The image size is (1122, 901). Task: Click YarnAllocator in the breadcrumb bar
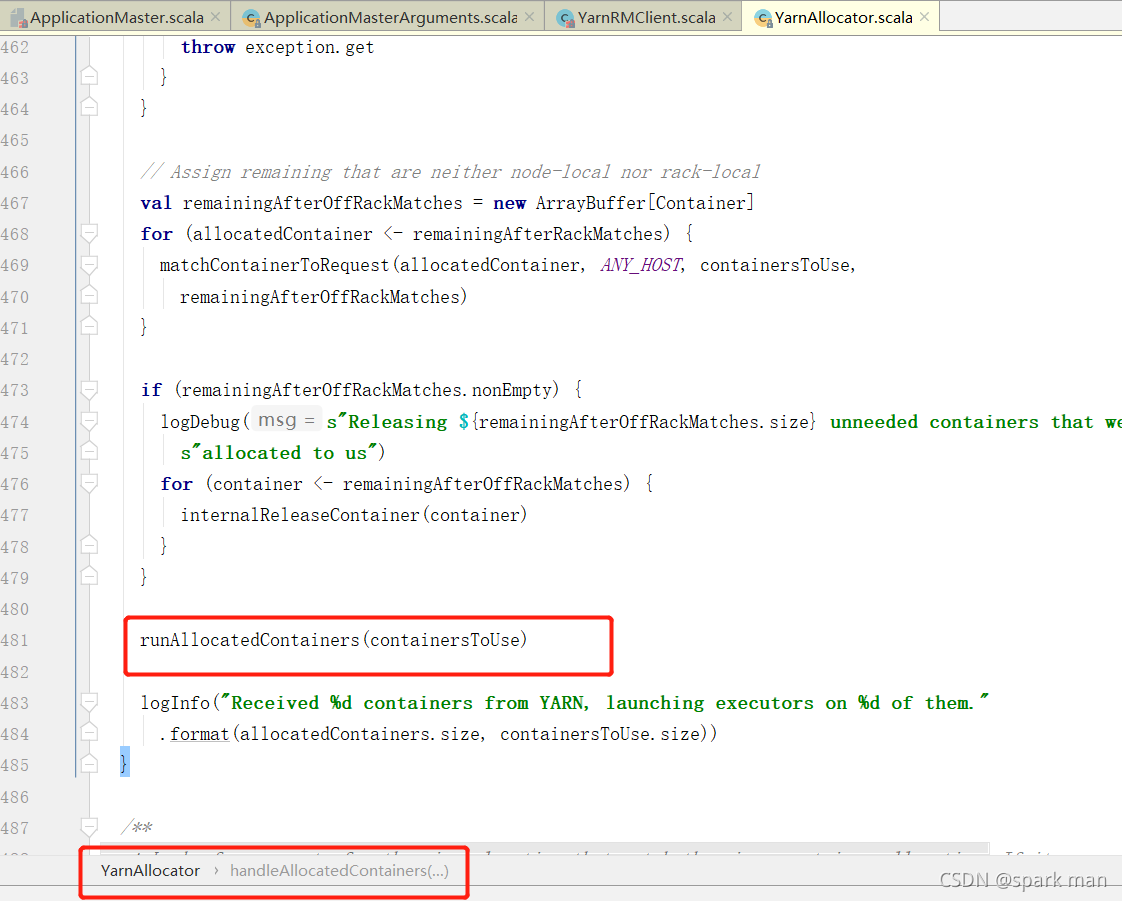coord(150,870)
